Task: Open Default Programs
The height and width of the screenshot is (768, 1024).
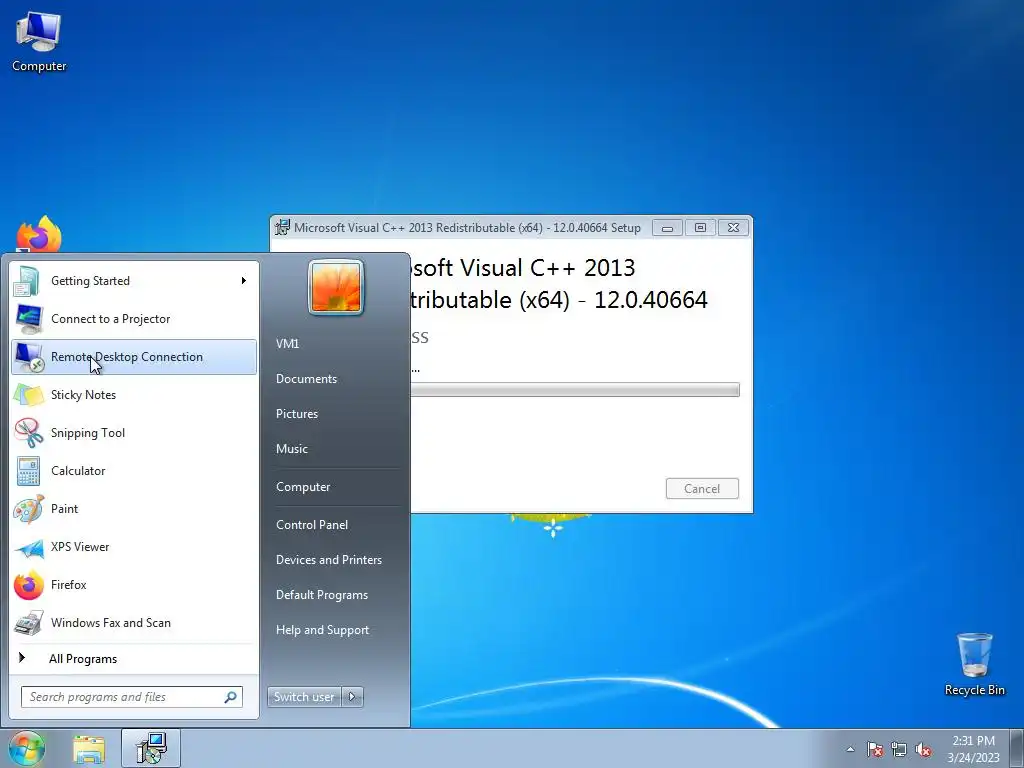Action: (x=322, y=595)
